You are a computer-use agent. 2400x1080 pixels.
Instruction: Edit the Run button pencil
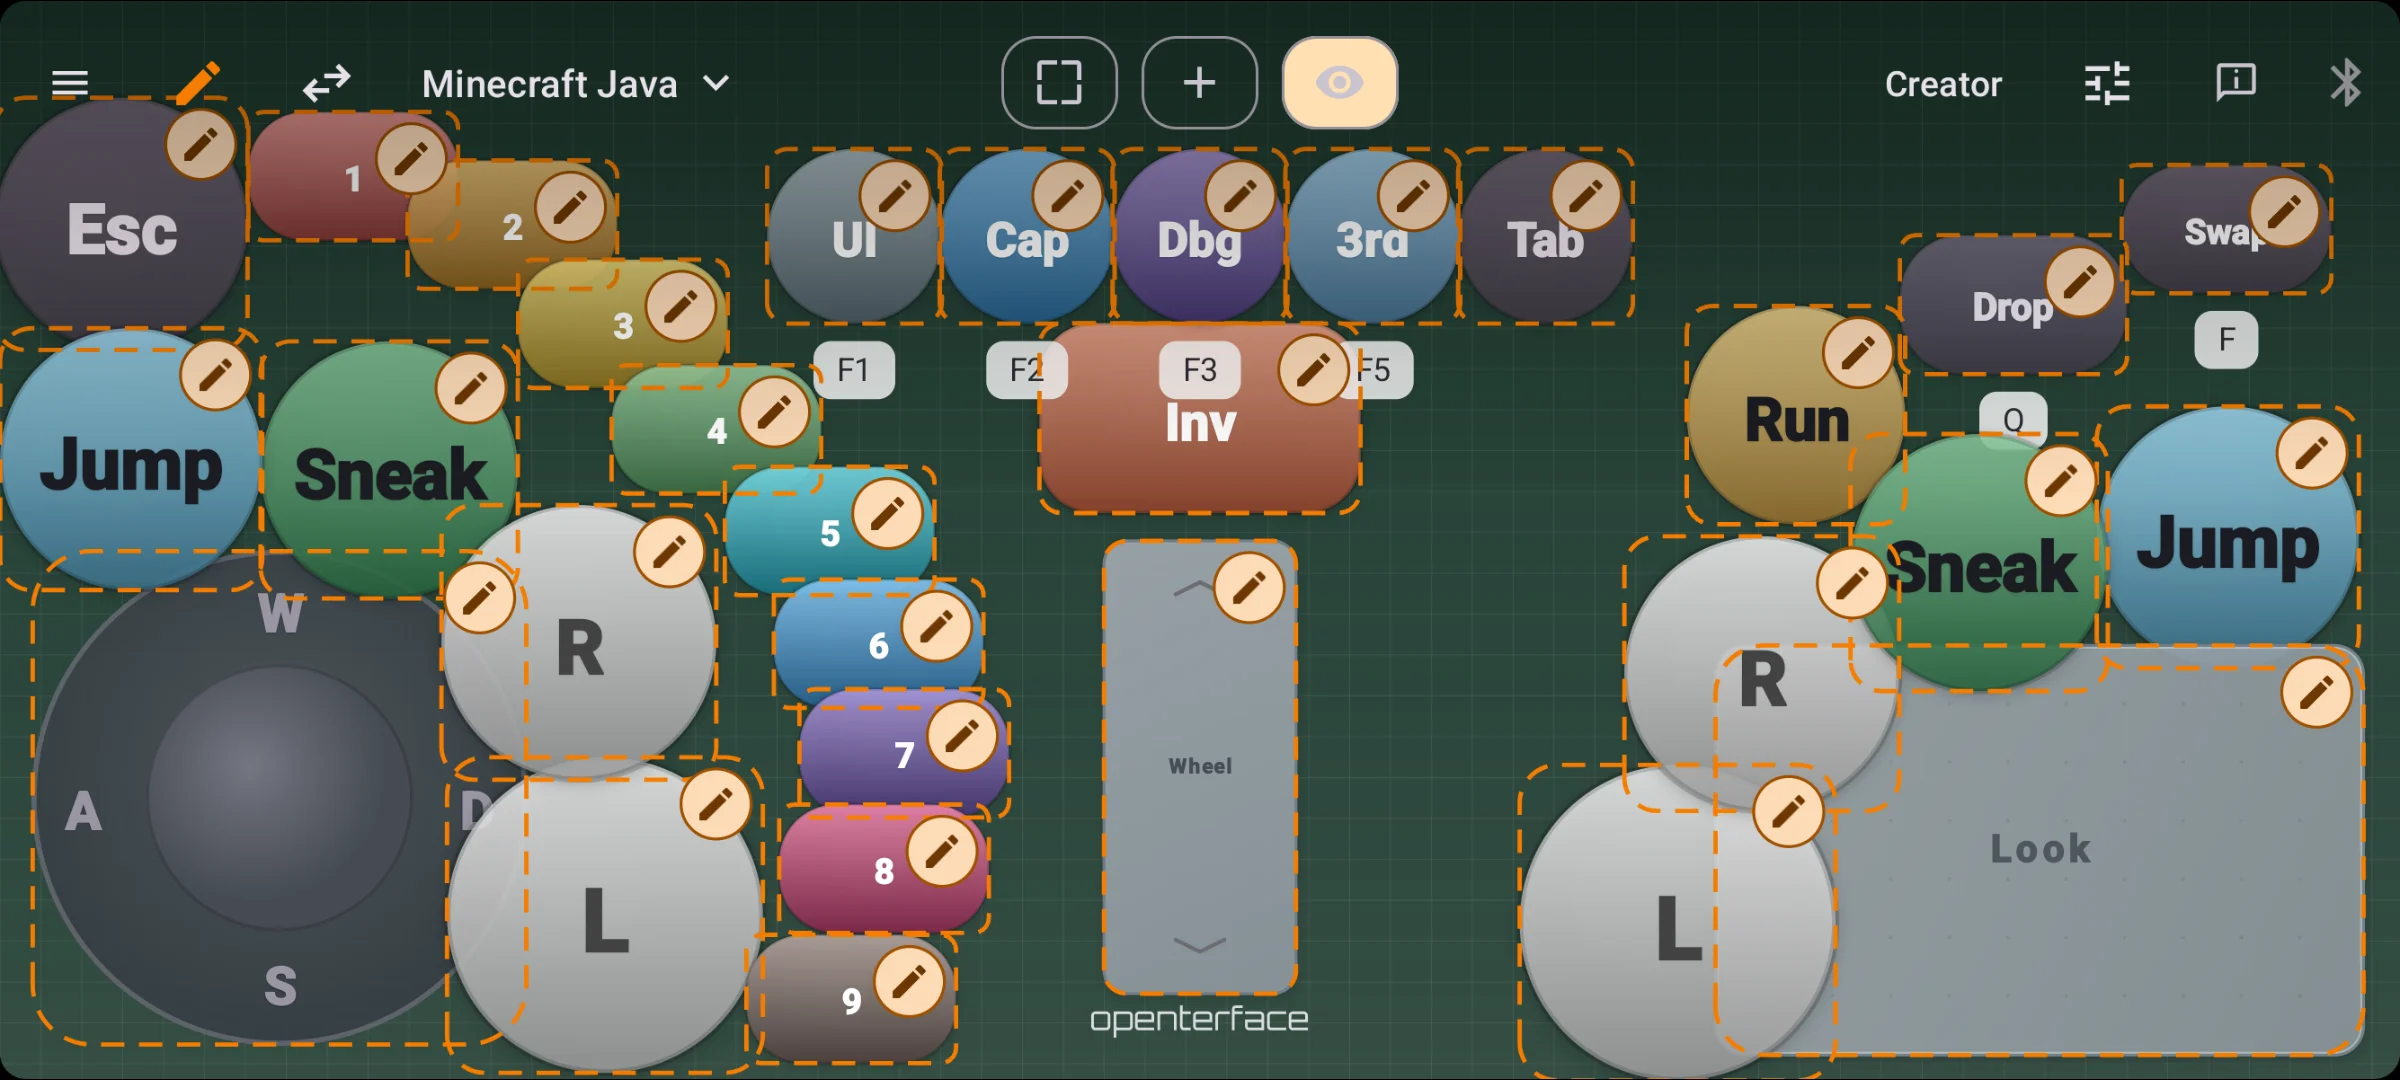point(1858,352)
